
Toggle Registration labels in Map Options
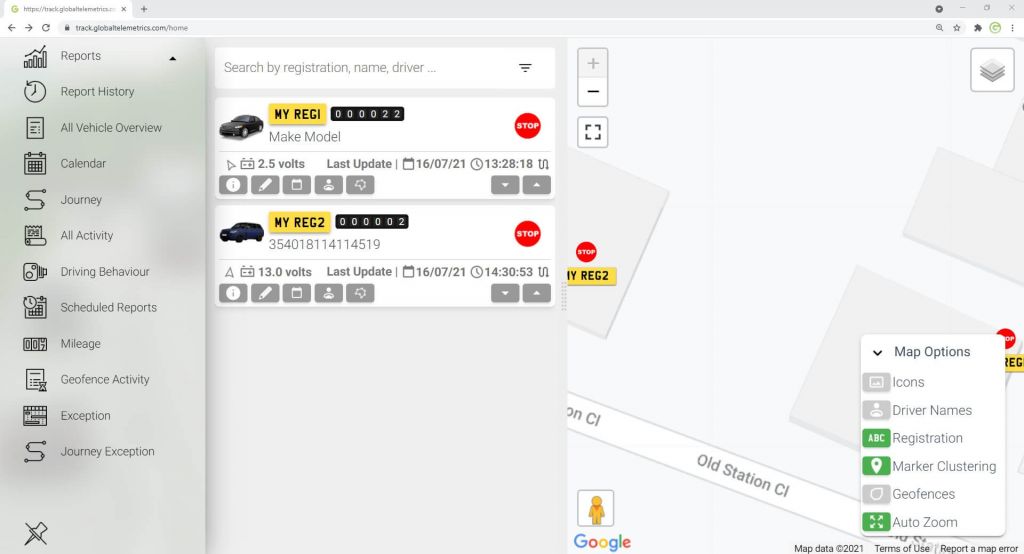[876, 438]
